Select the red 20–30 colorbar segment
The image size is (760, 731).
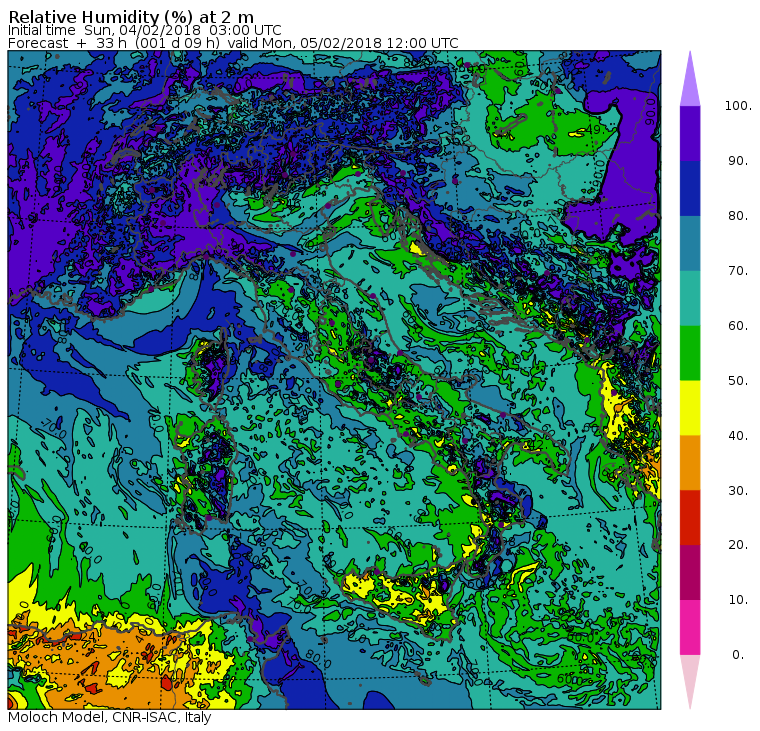click(x=690, y=518)
